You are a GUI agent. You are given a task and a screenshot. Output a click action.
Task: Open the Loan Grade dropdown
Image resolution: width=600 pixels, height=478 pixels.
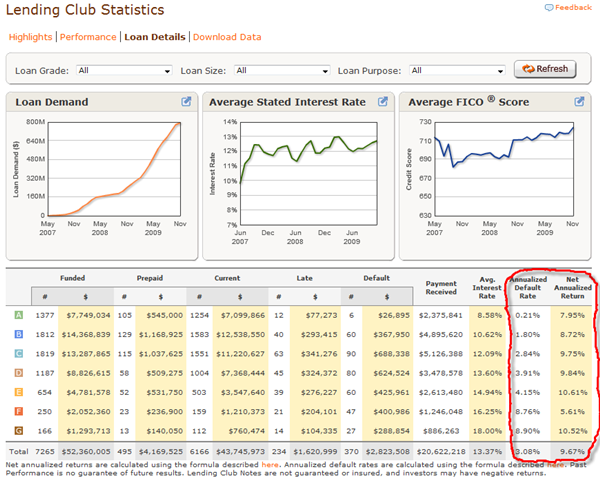[x=124, y=70]
